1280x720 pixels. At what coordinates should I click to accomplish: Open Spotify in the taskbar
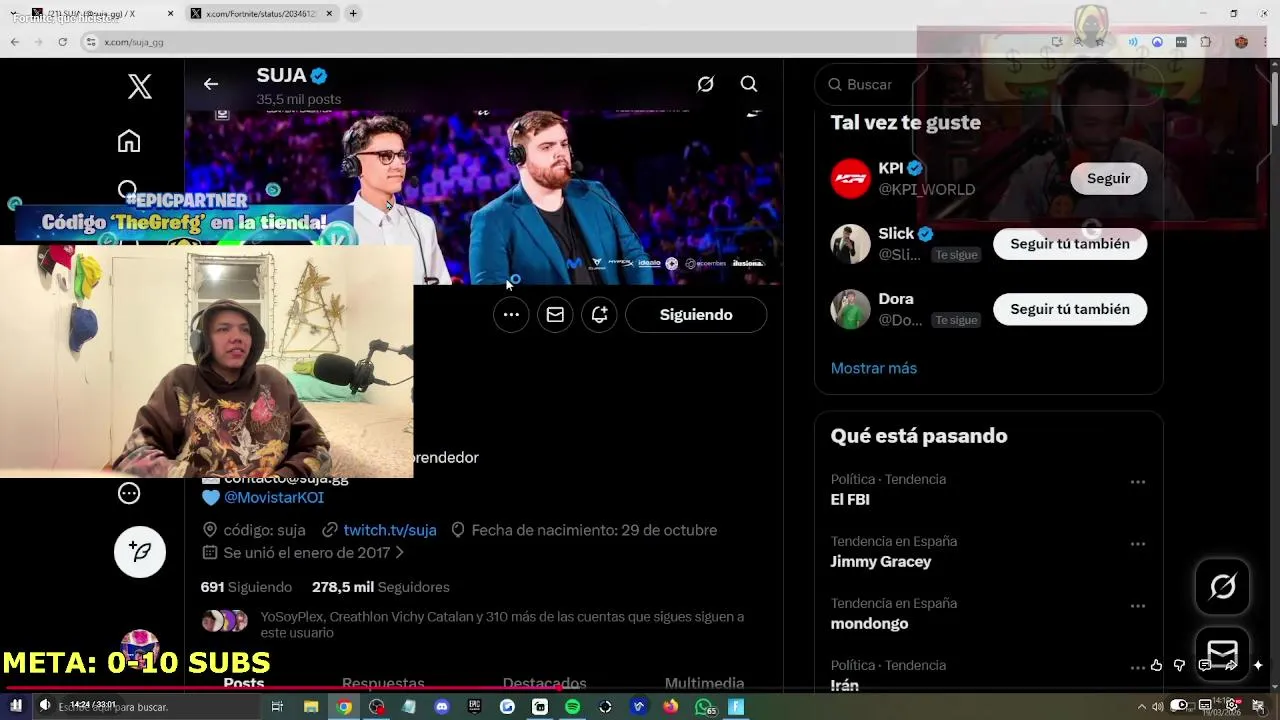click(x=572, y=706)
